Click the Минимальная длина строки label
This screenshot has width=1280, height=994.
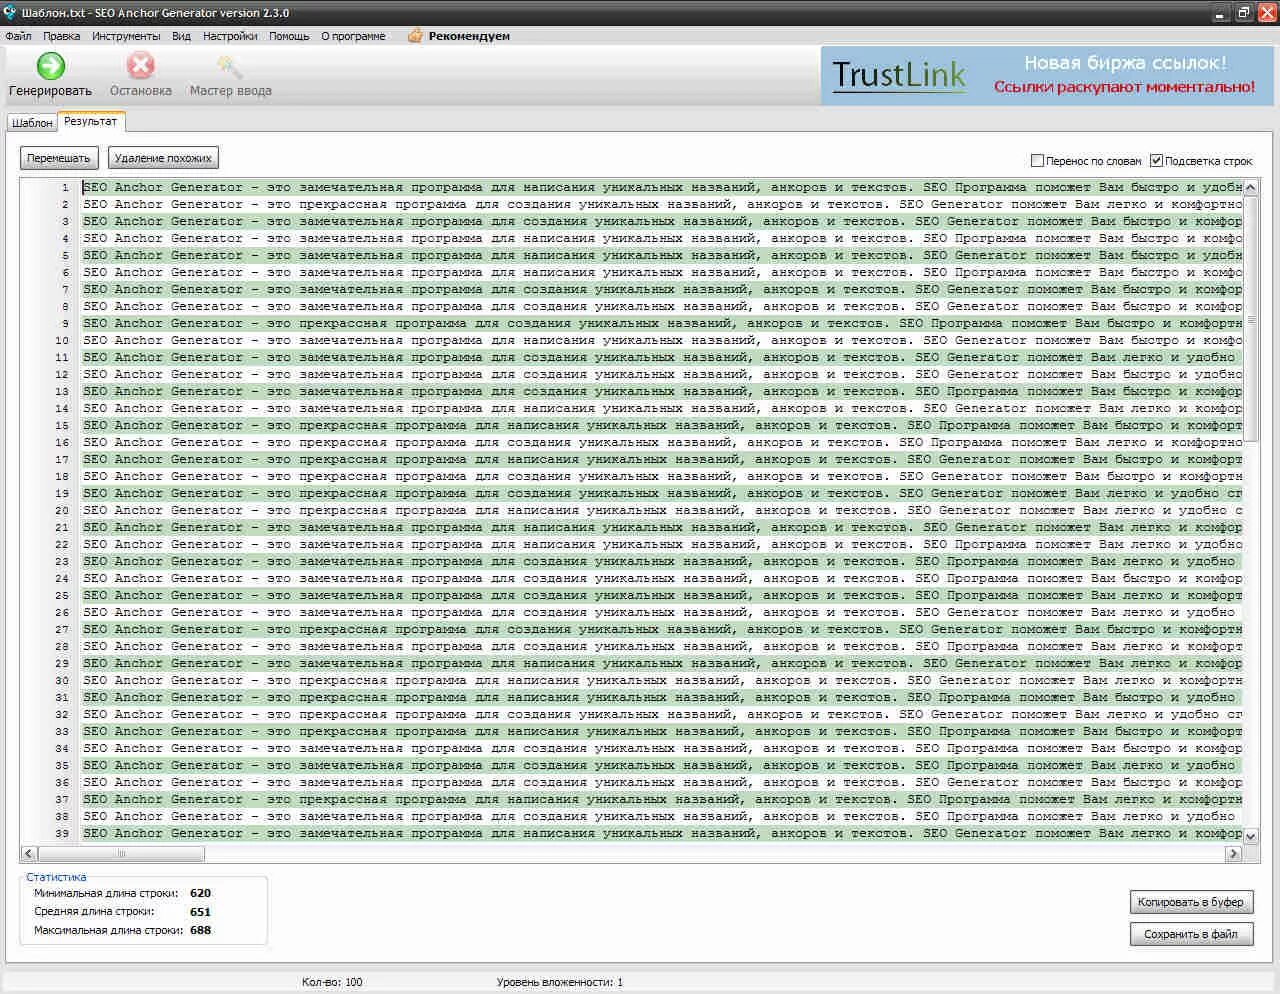point(106,893)
